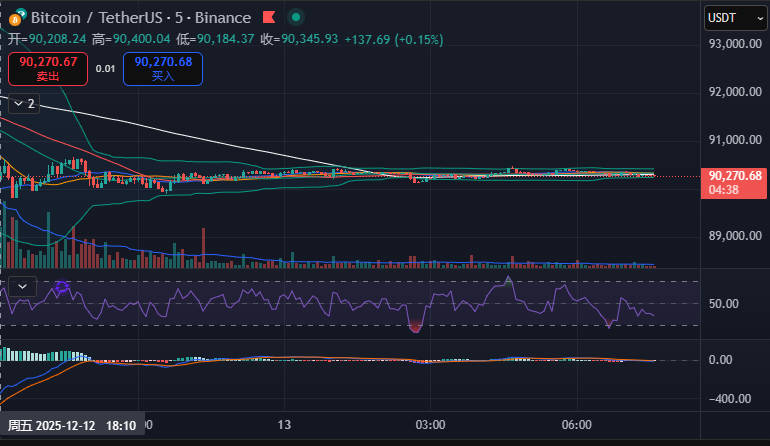Open the USDT currency dropdown
Image resolution: width=770 pixels, height=446 pixels.
coord(733,17)
